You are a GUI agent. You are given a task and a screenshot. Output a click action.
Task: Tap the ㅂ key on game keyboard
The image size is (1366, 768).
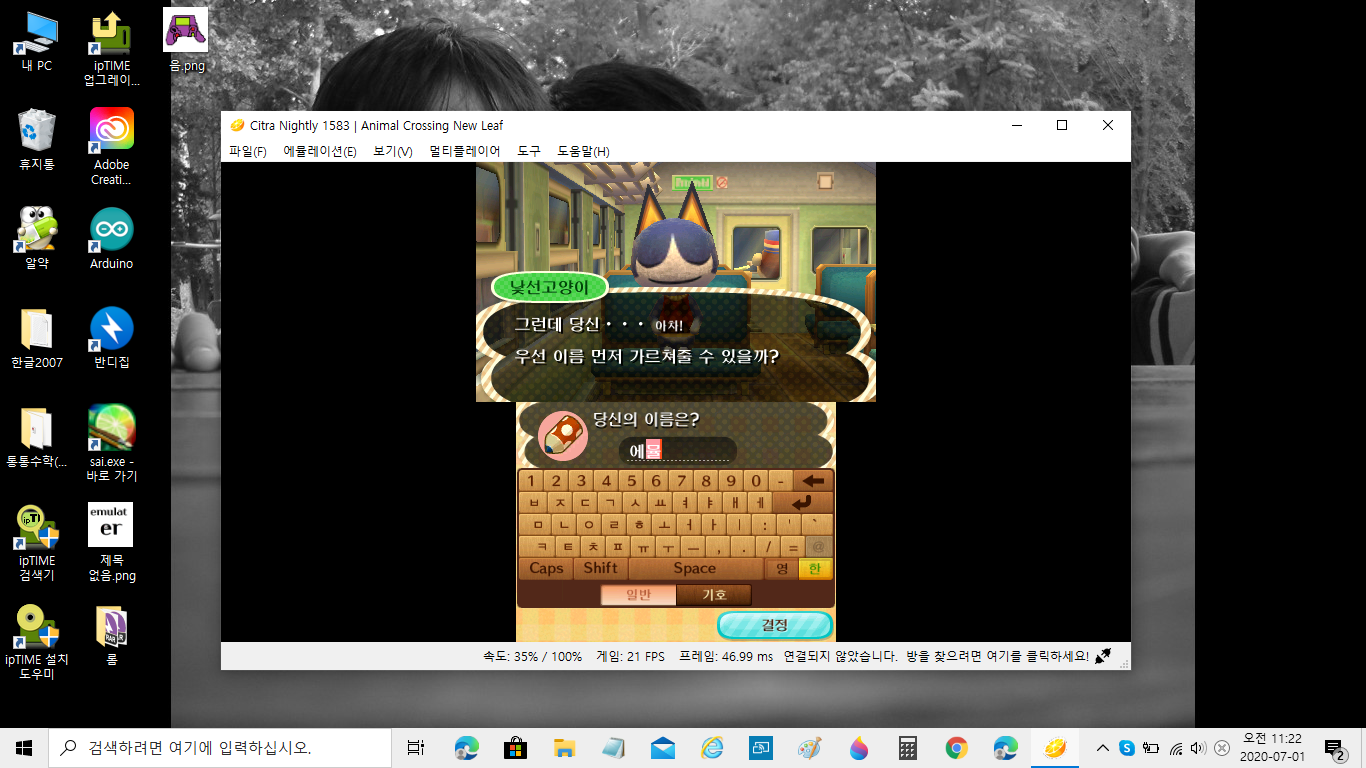(534, 503)
